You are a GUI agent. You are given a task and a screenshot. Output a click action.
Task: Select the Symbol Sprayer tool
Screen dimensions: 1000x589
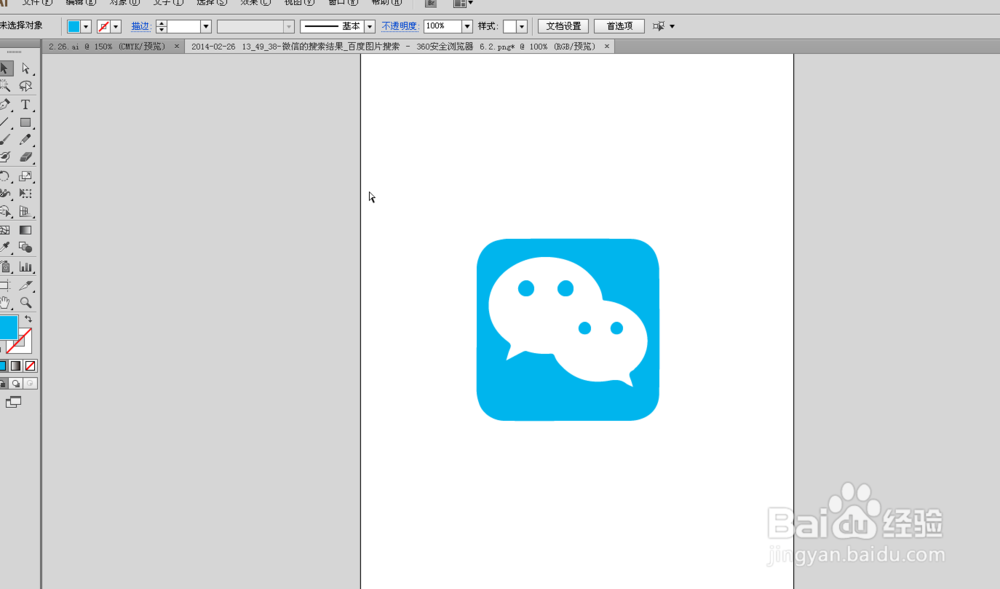[x=6, y=267]
